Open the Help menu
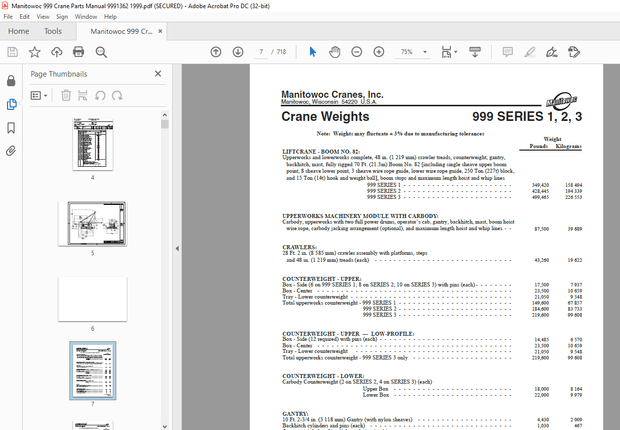This screenshot has height=430, width=620. tap(110, 17)
